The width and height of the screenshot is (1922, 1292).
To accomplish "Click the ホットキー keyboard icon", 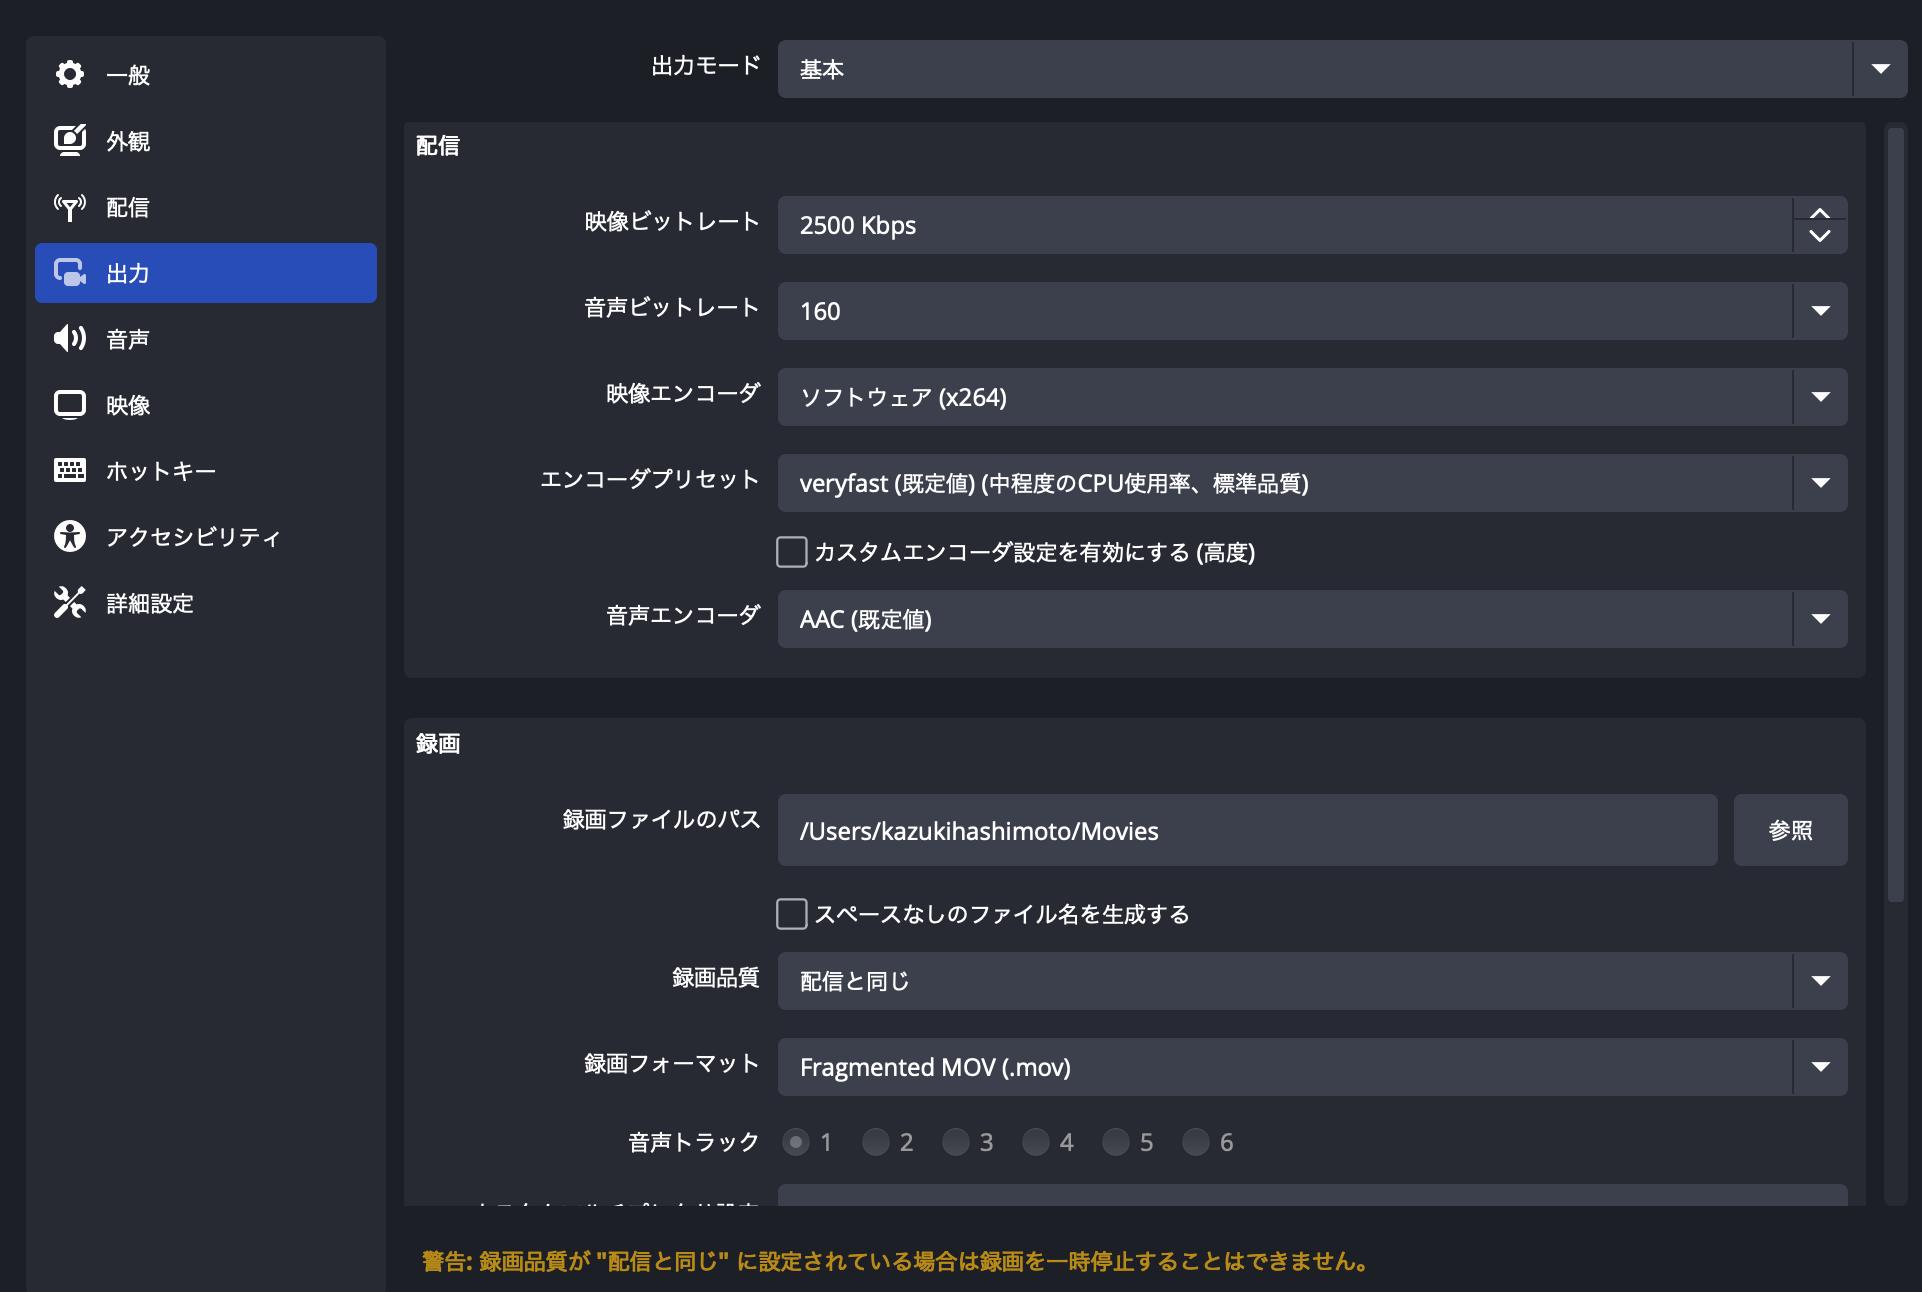I will [x=69, y=471].
